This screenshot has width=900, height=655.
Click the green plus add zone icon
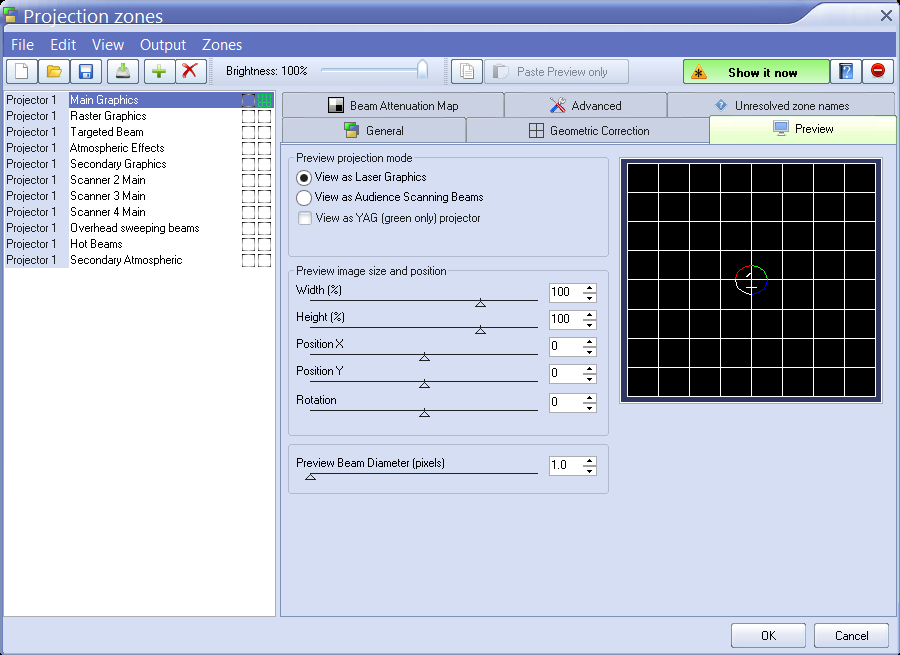158,72
